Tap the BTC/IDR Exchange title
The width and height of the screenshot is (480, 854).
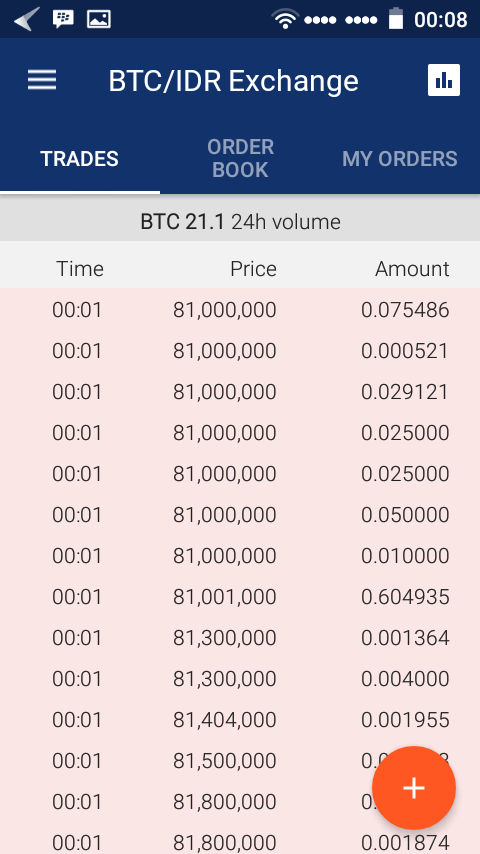tap(233, 81)
